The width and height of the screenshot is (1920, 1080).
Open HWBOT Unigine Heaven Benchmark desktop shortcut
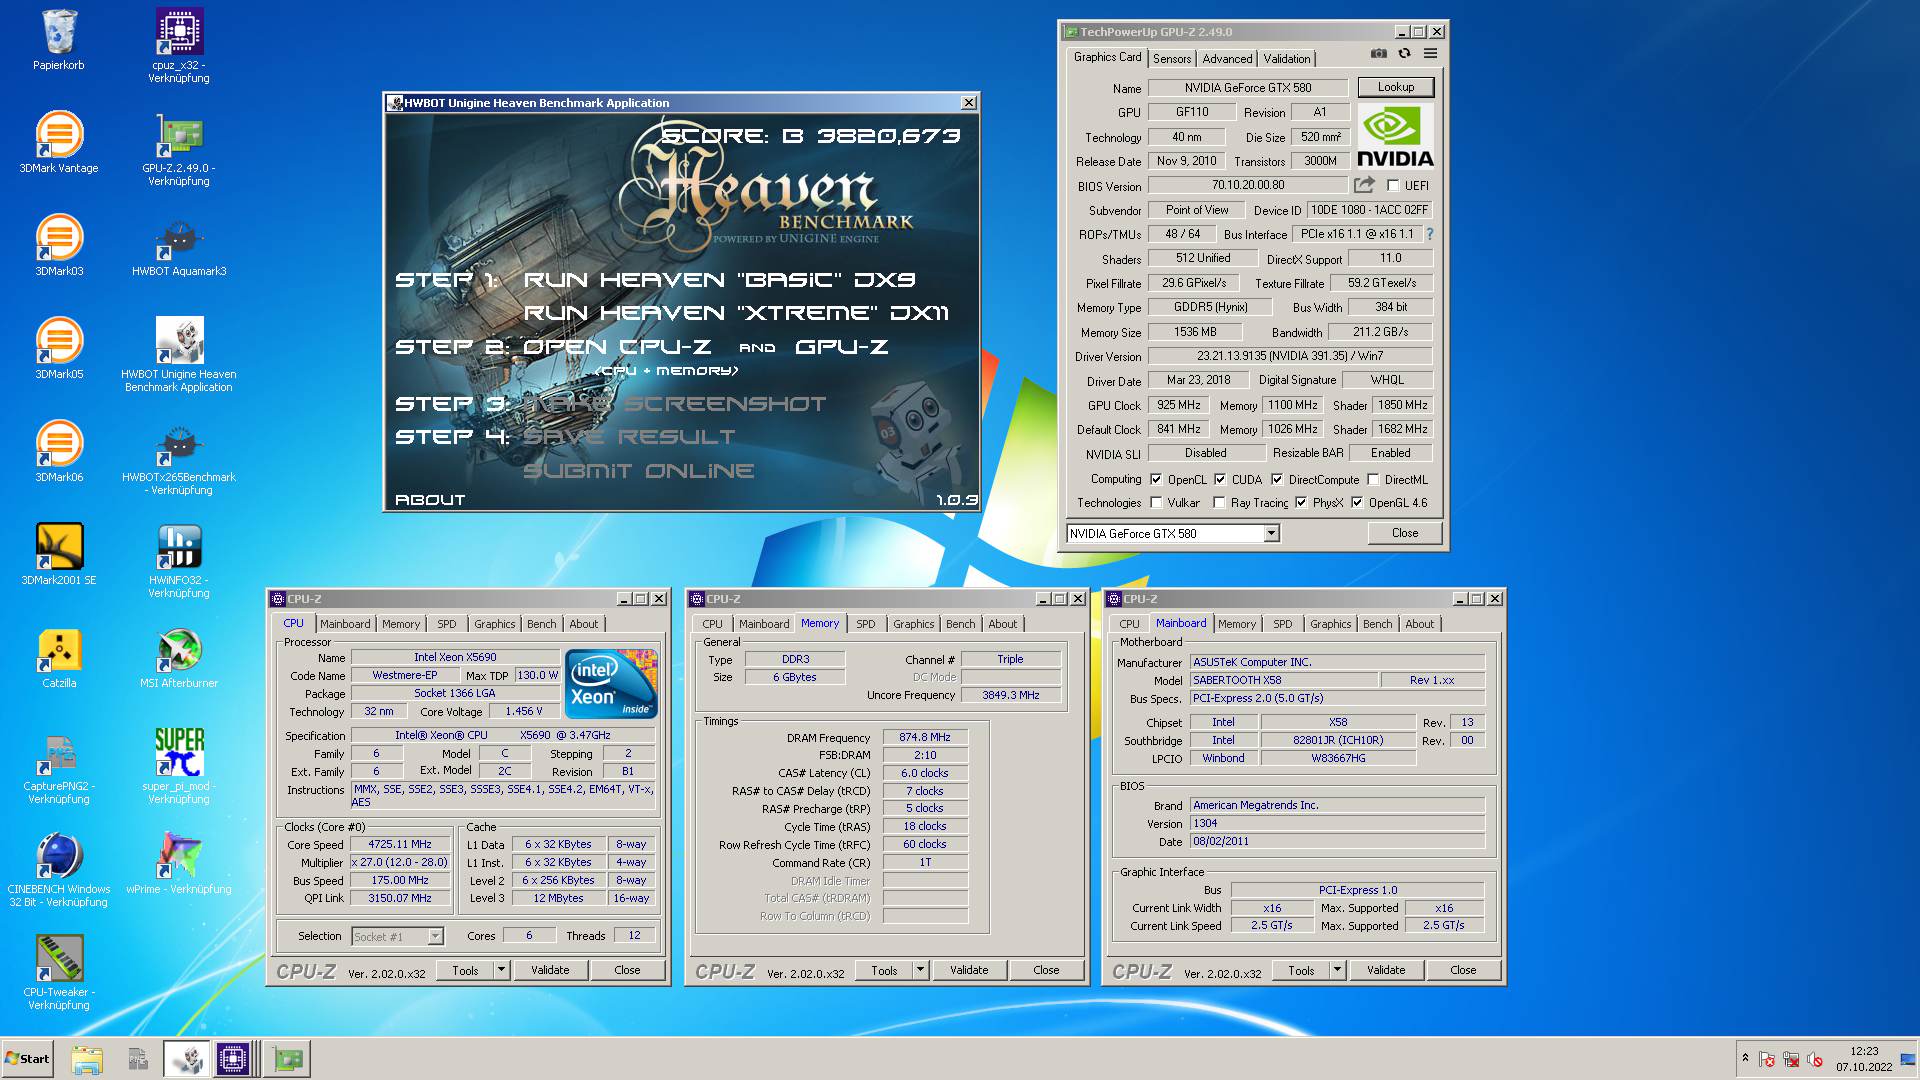179,354
